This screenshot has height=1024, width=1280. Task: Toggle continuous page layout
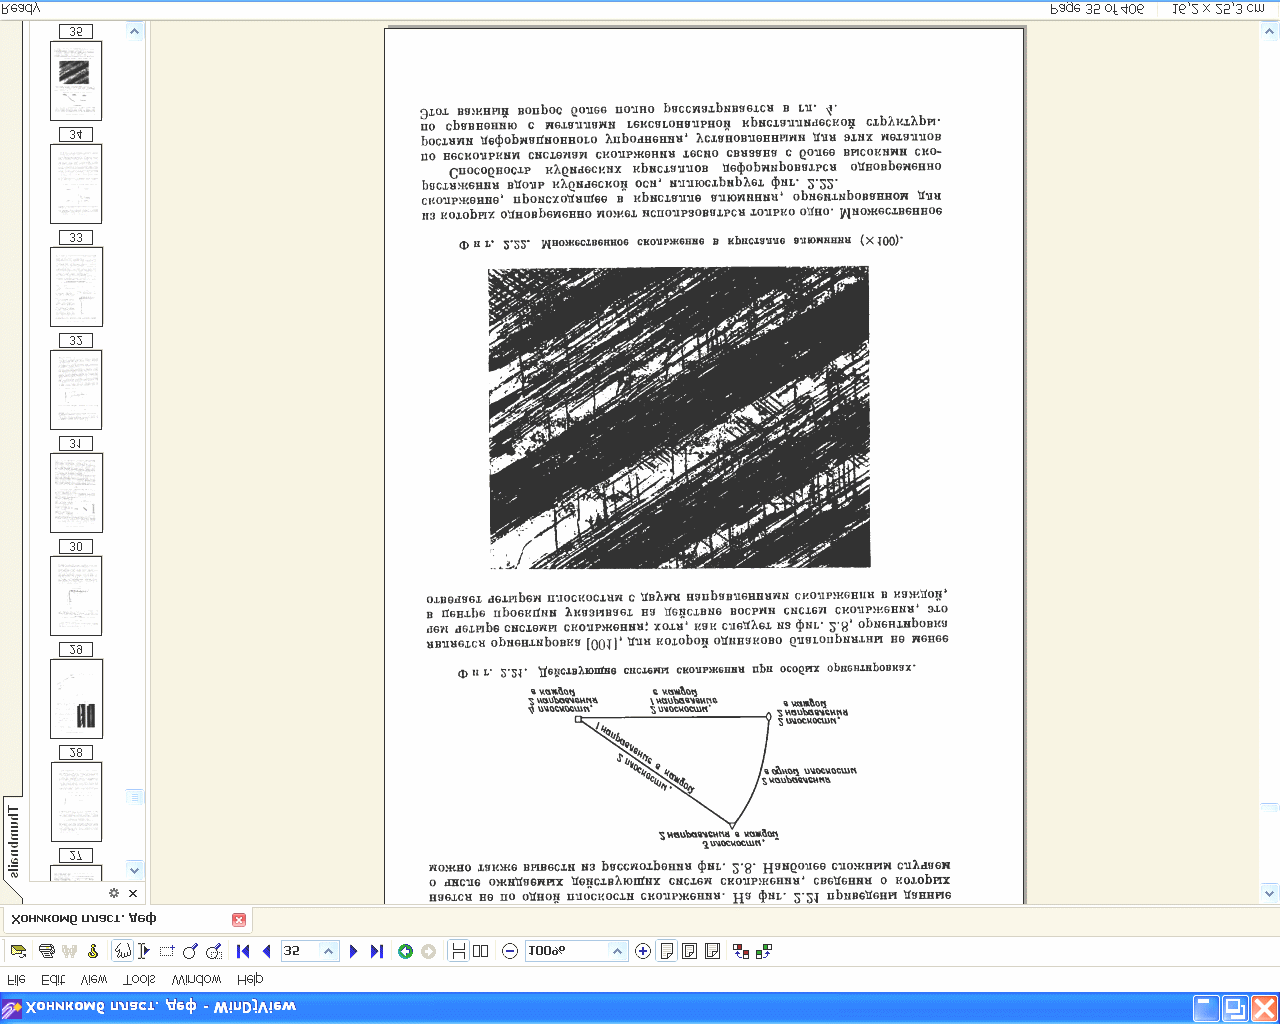tap(458, 951)
